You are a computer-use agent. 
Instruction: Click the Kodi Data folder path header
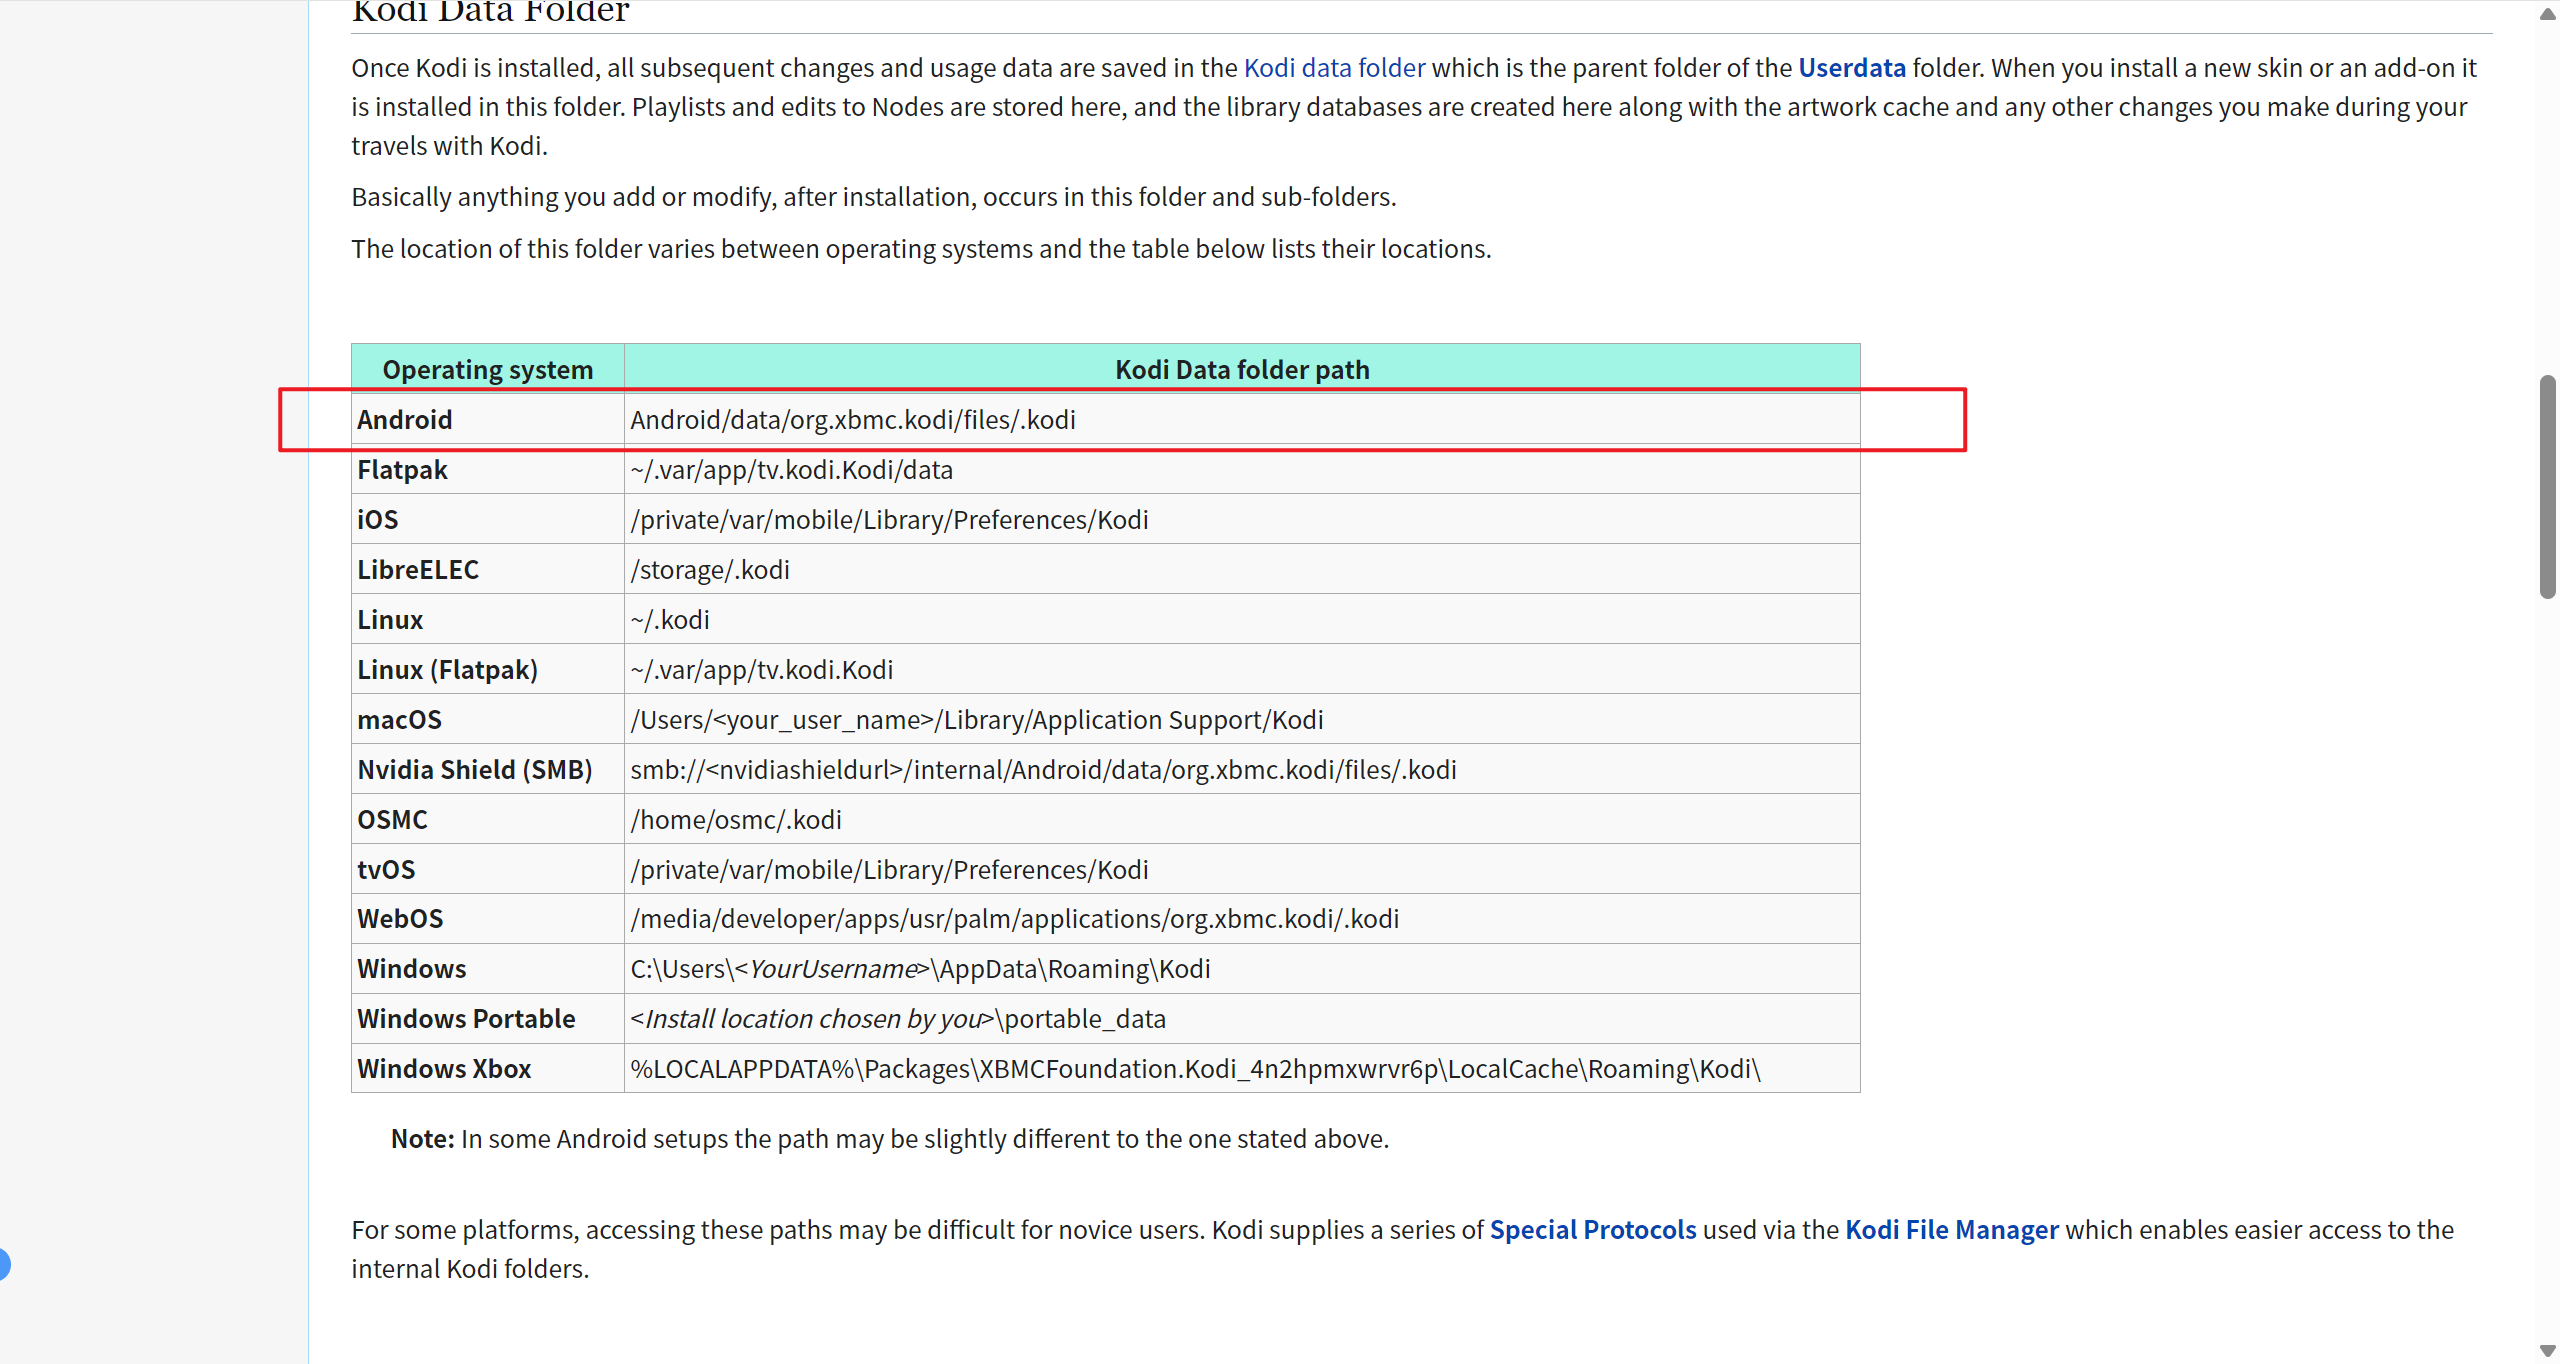[1241, 369]
